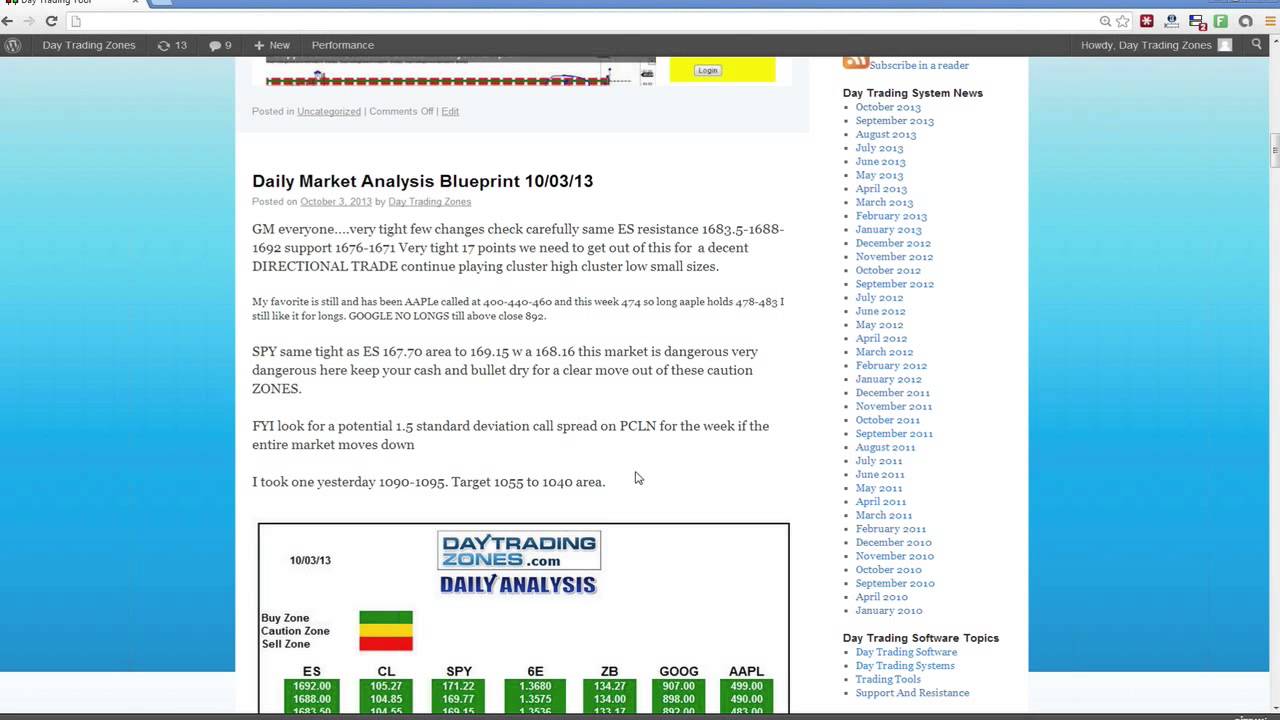Open the January 2013 archive
Image resolution: width=1280 pixels, height=720 pixels.
[x=888, y=229]
